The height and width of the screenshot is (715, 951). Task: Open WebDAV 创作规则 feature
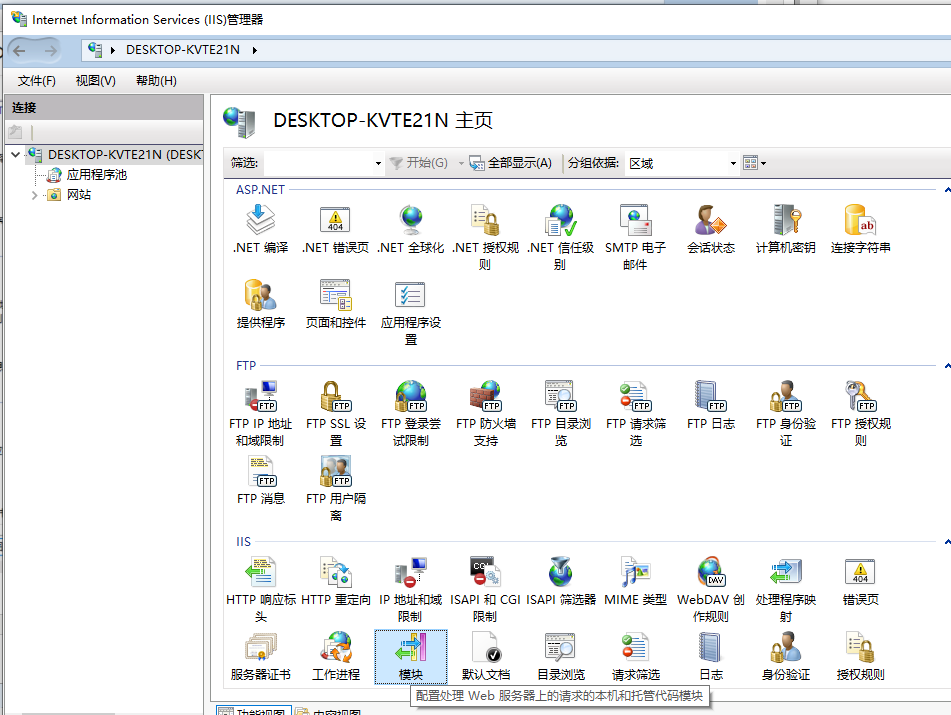click(710, 589)
